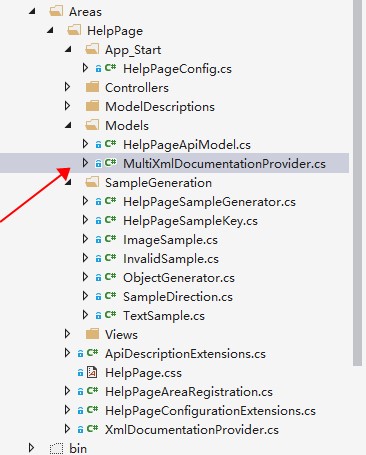Collapse the App_Start folder arrow

[x=68, y=50]
